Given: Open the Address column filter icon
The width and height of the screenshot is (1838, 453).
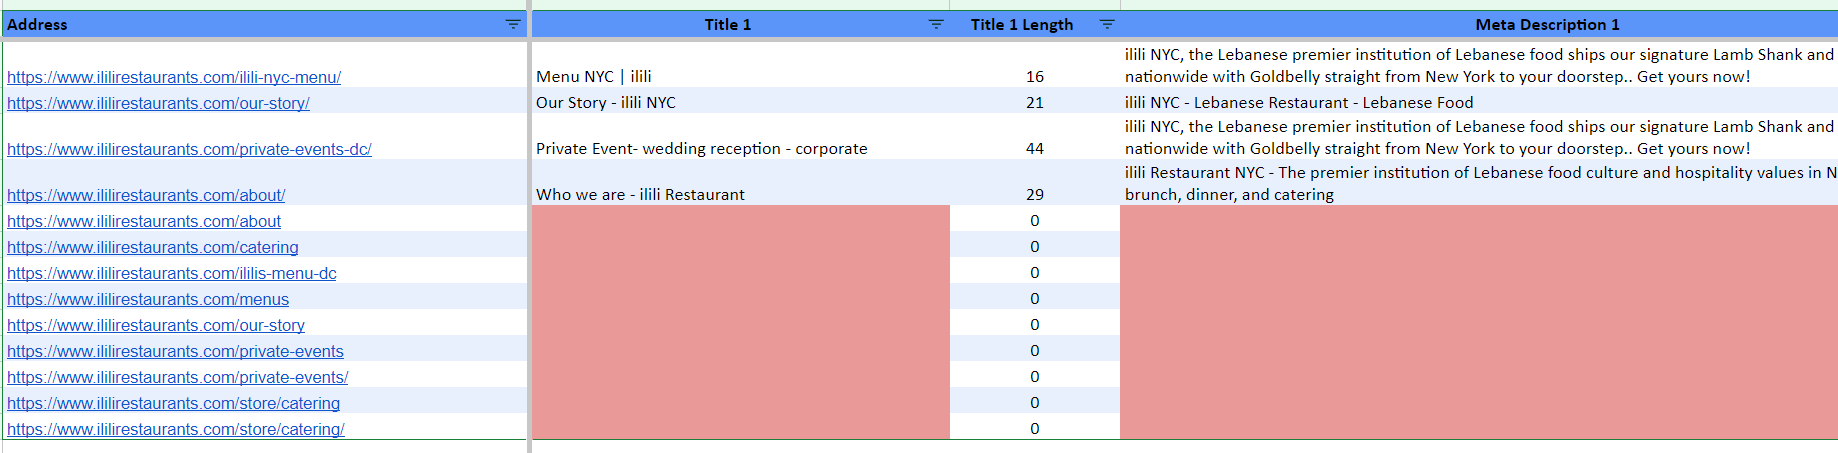Looking at the screenshot, I should [513, 24].
